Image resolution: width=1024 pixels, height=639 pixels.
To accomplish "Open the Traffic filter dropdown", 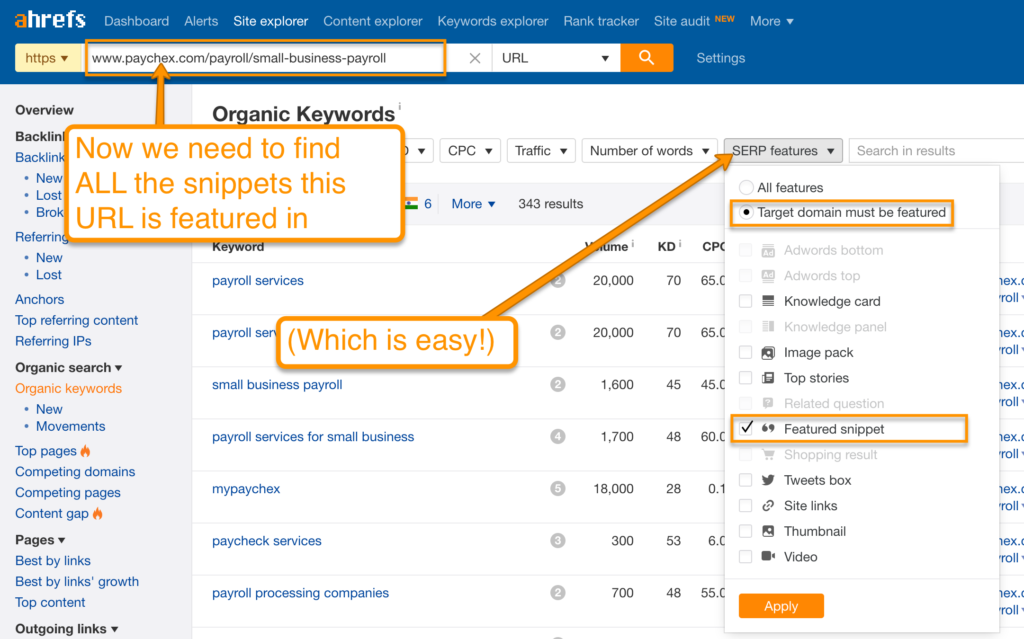I will point(541,151).
